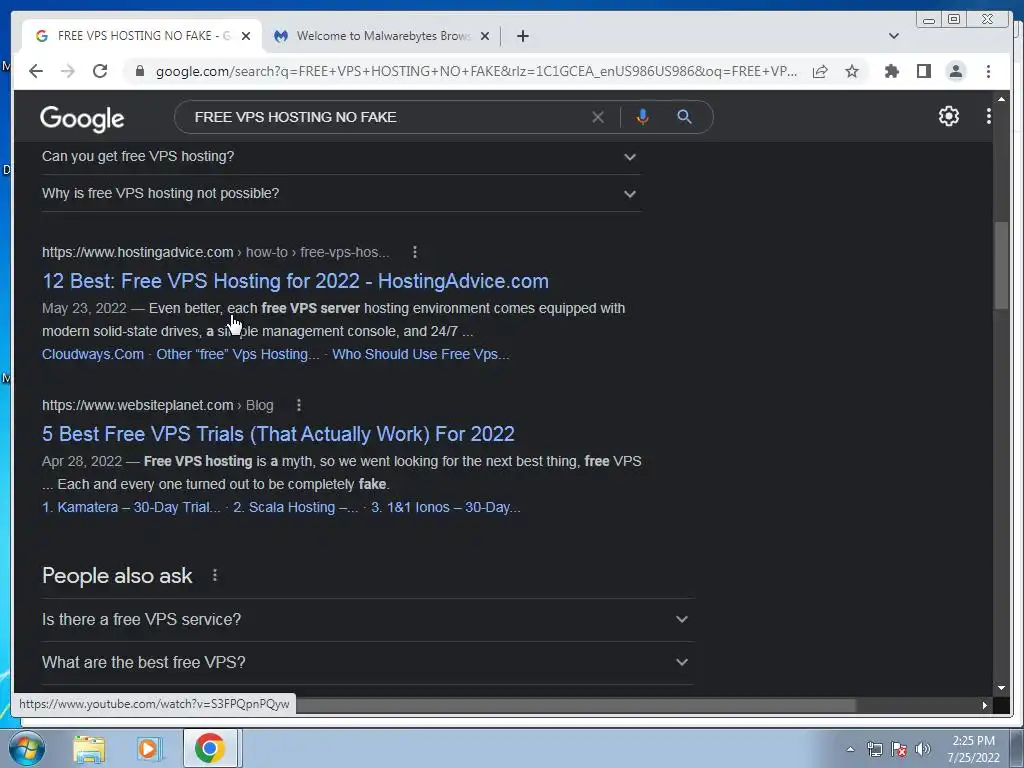1024x768 pixels.
Task: Open '2. Scala Hosting' sitelink
Action: click(296, 507)
